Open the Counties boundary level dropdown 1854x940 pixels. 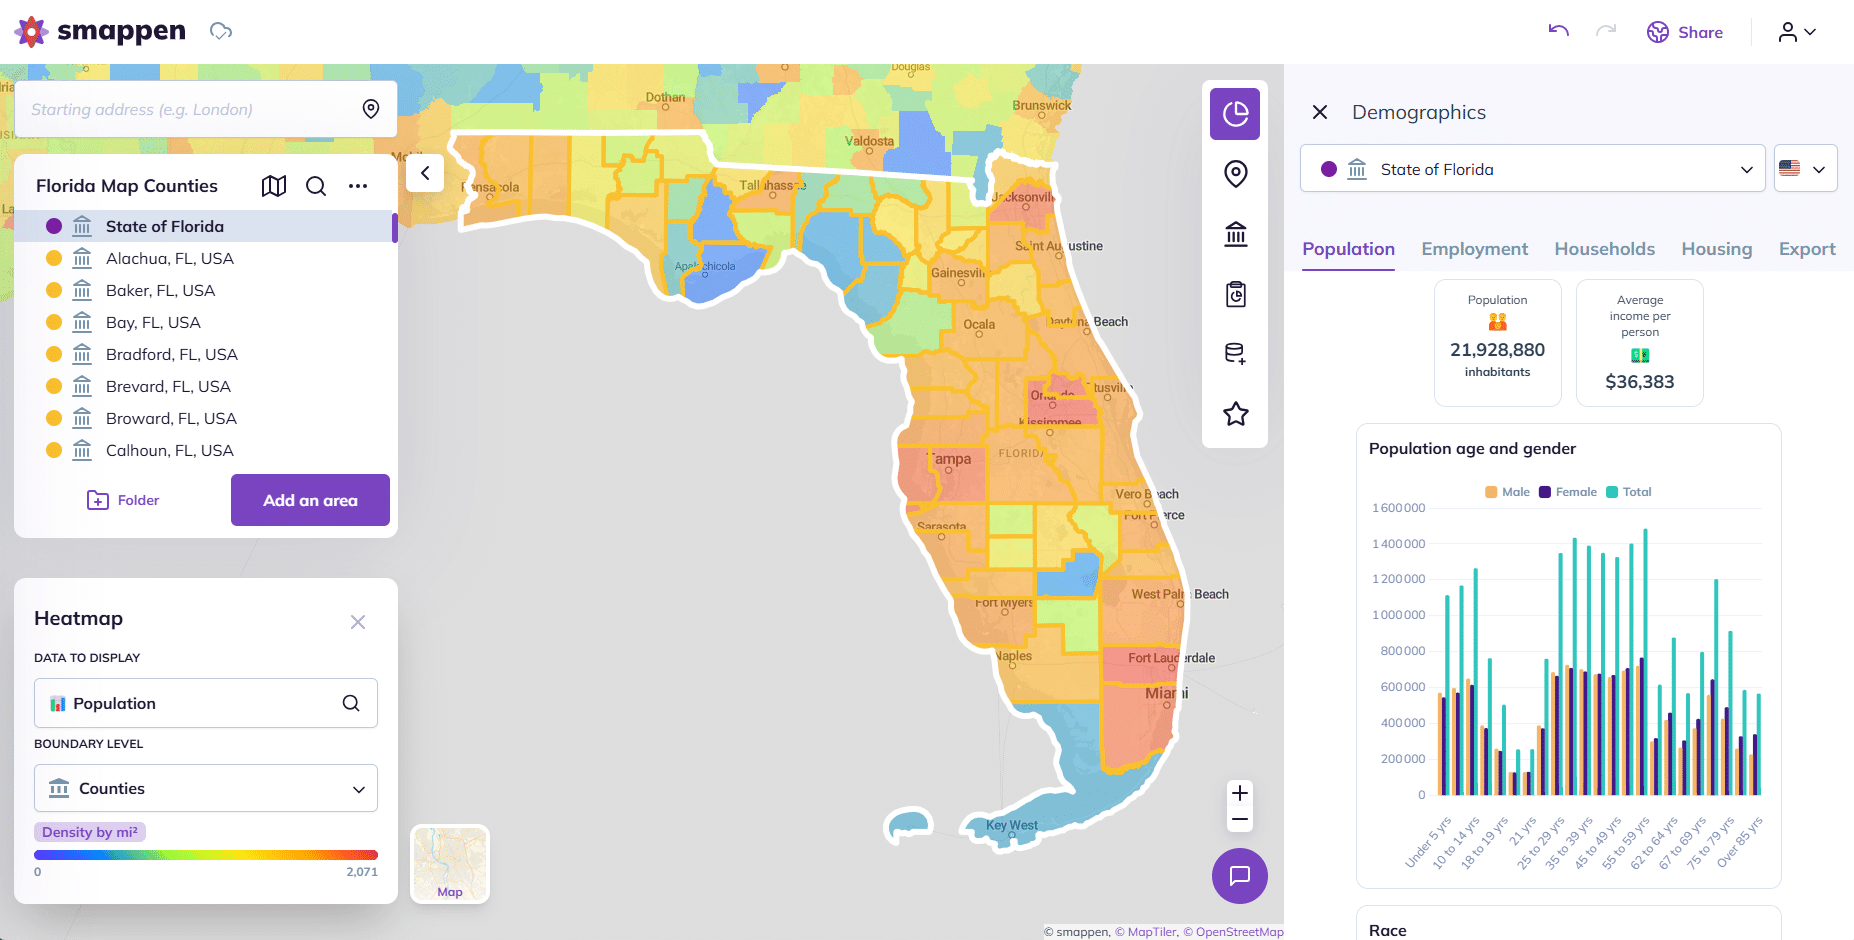click(205, 788)
